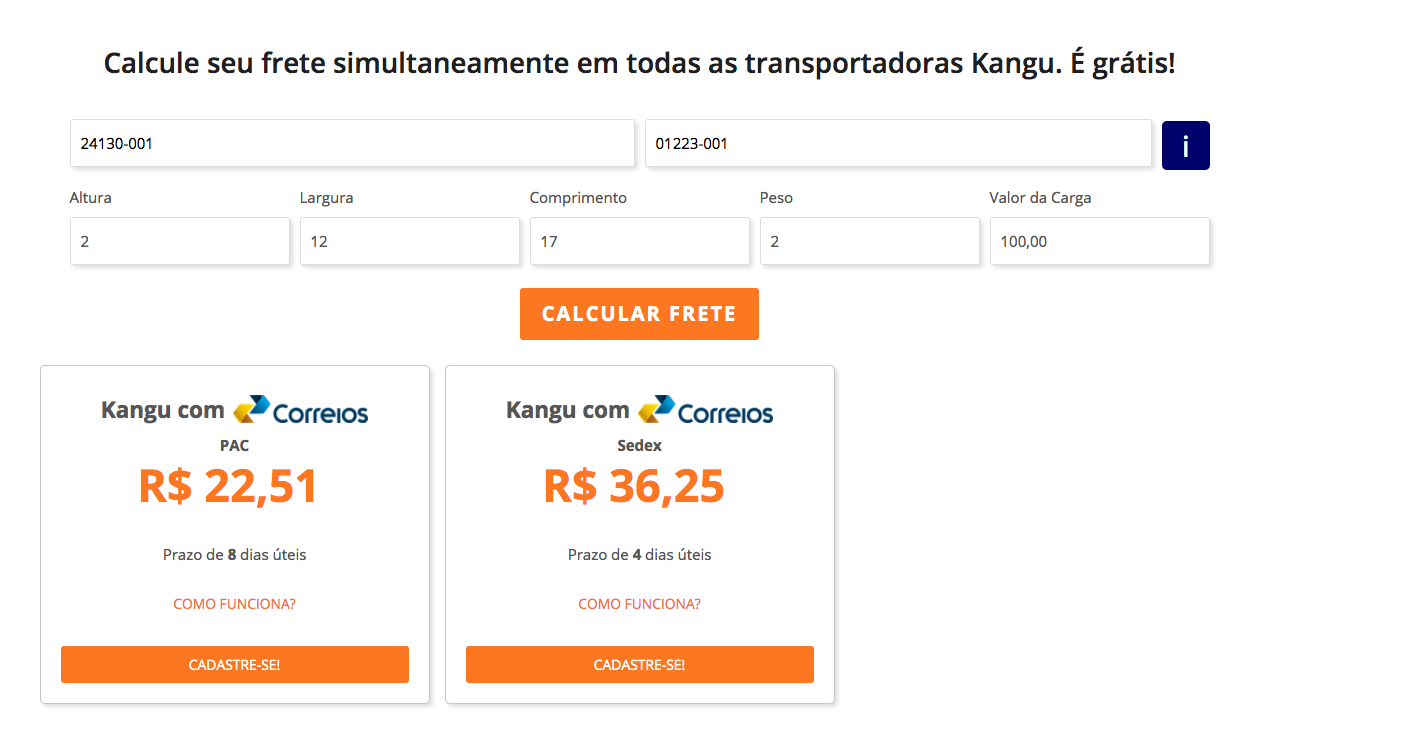Screen dimensions: 1421x730
Task: Select the destination CEP field showing 01223-001
Action: 898,143
